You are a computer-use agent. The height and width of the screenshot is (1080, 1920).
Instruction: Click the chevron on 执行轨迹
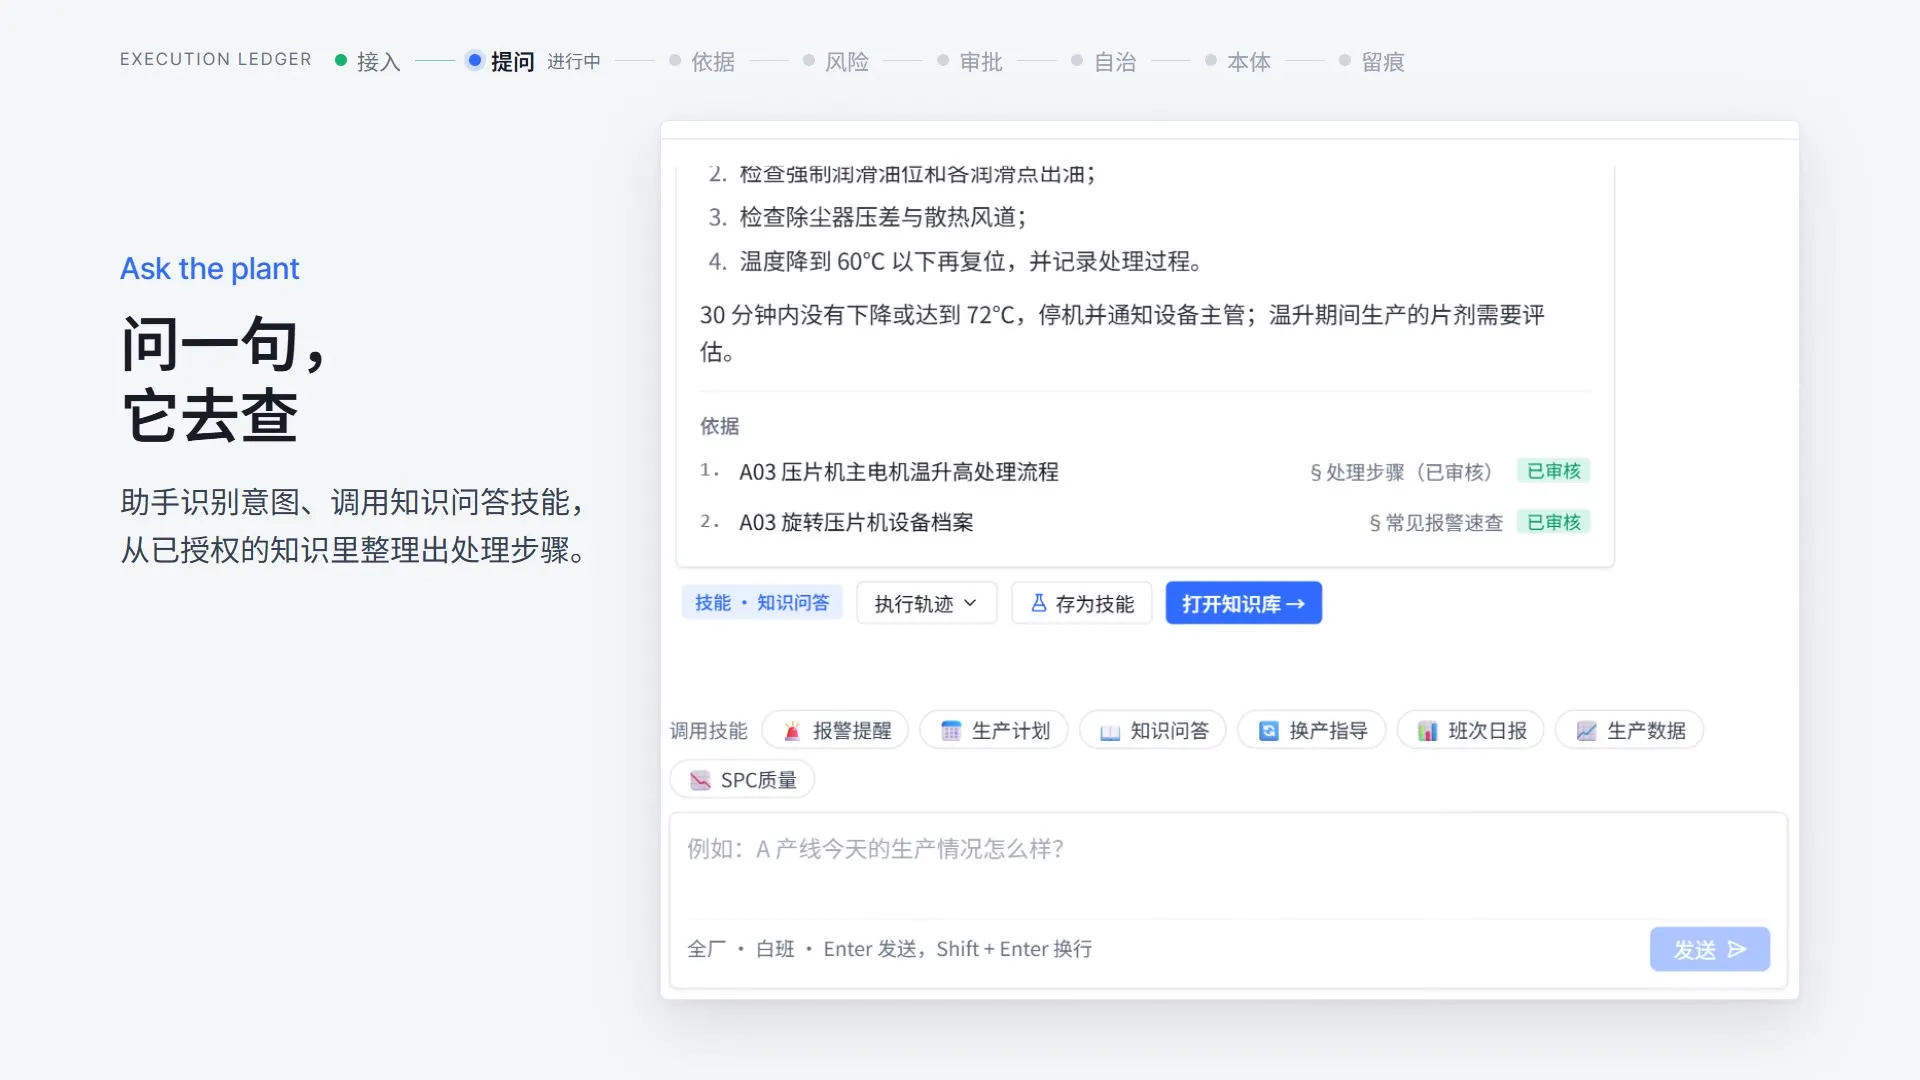click(x=970, y=603)
